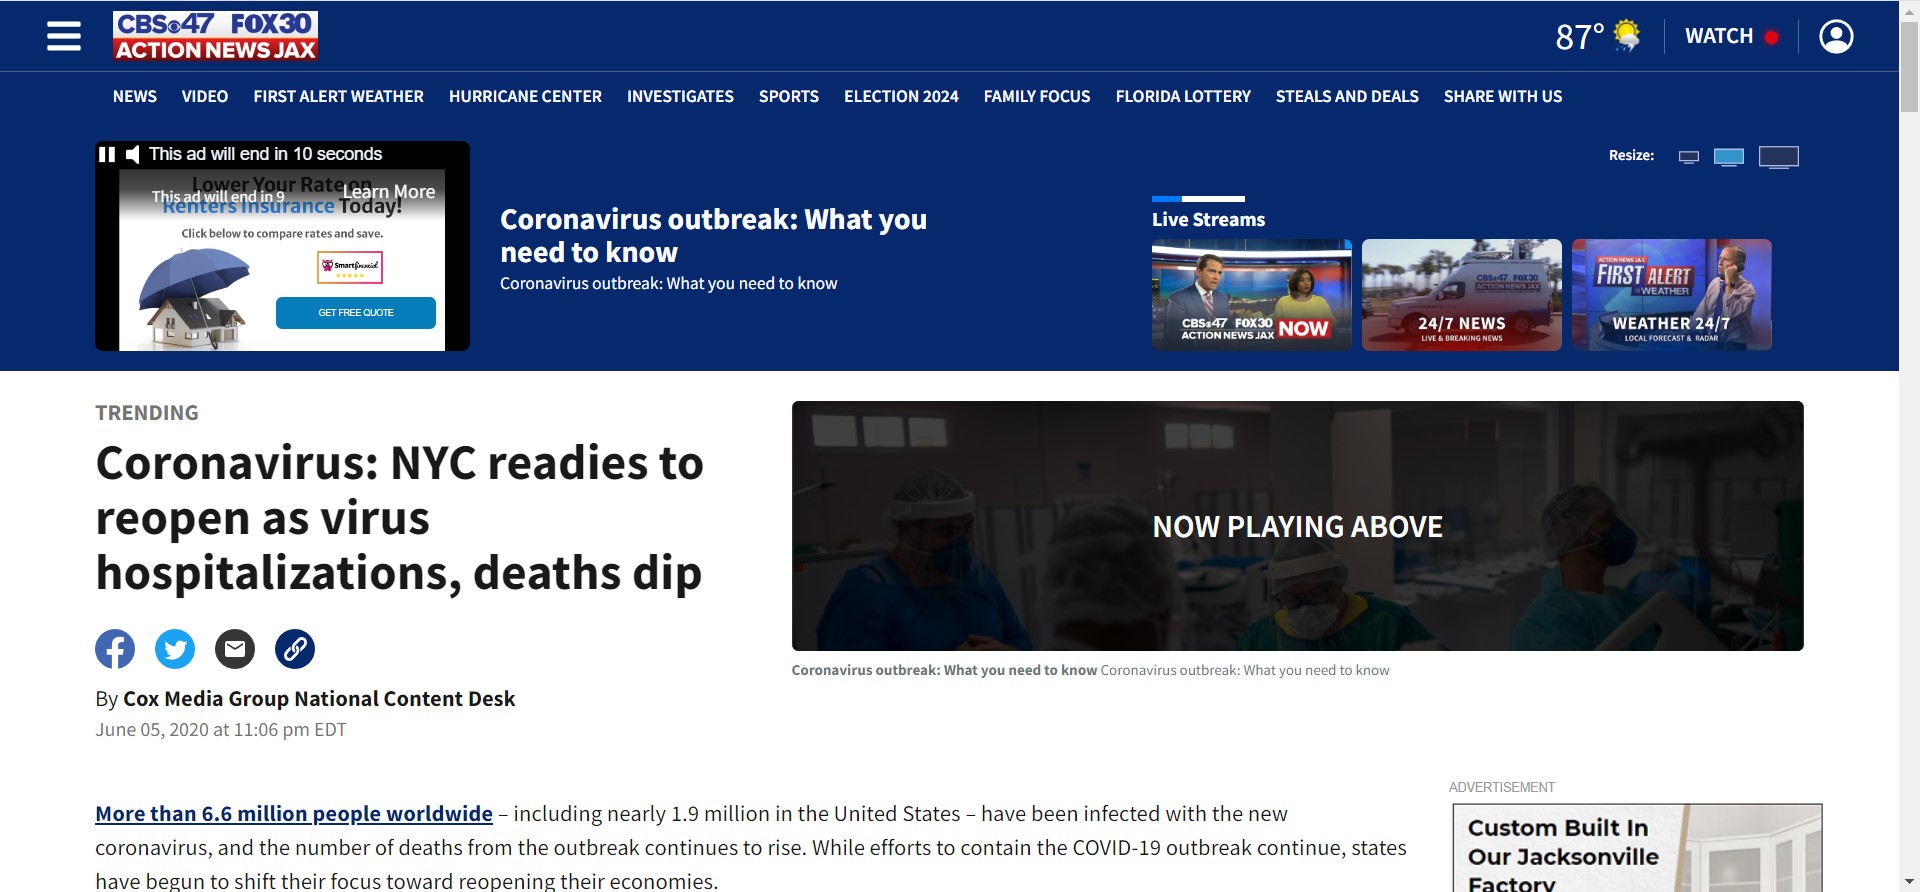
Task: Share the article on Facebook
Action: (x=115, y=649)
